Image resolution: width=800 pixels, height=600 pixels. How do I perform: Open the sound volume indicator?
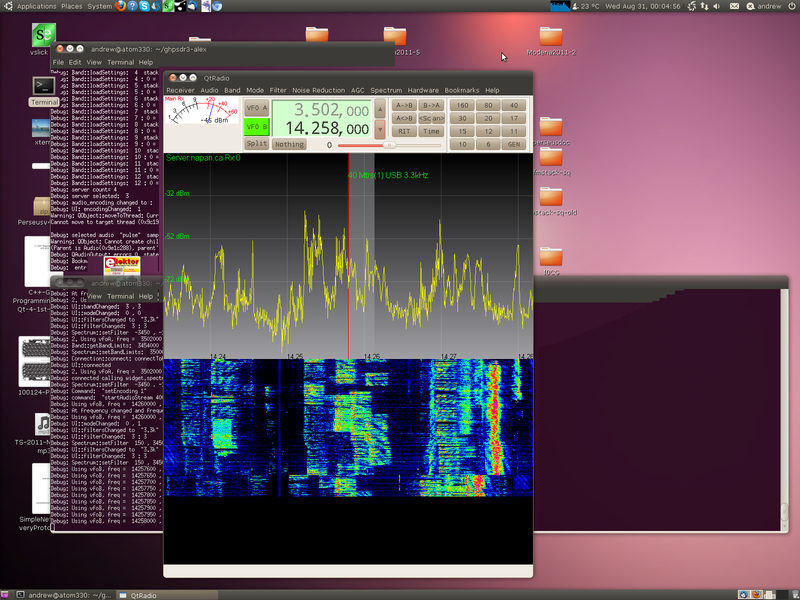coord(717,6)
